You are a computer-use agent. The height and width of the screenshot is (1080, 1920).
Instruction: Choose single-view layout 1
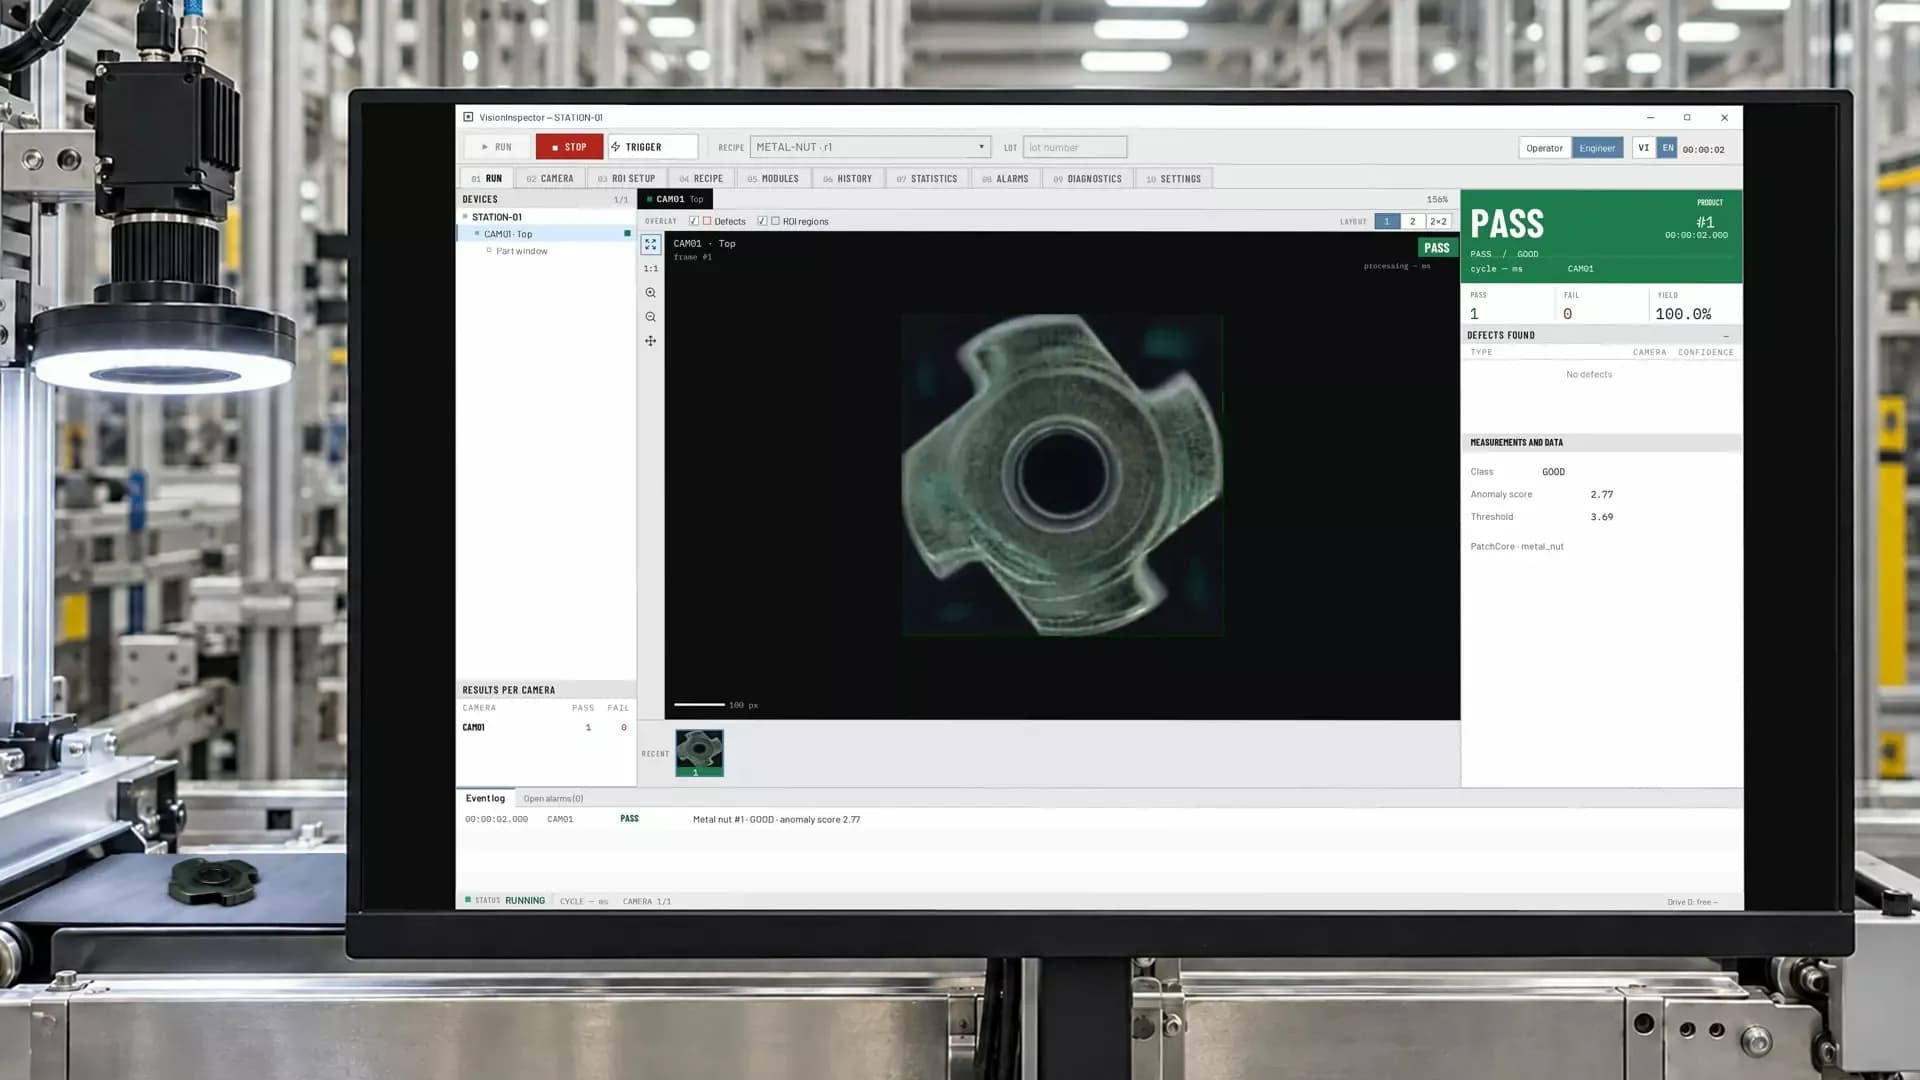pos(1386,221)
